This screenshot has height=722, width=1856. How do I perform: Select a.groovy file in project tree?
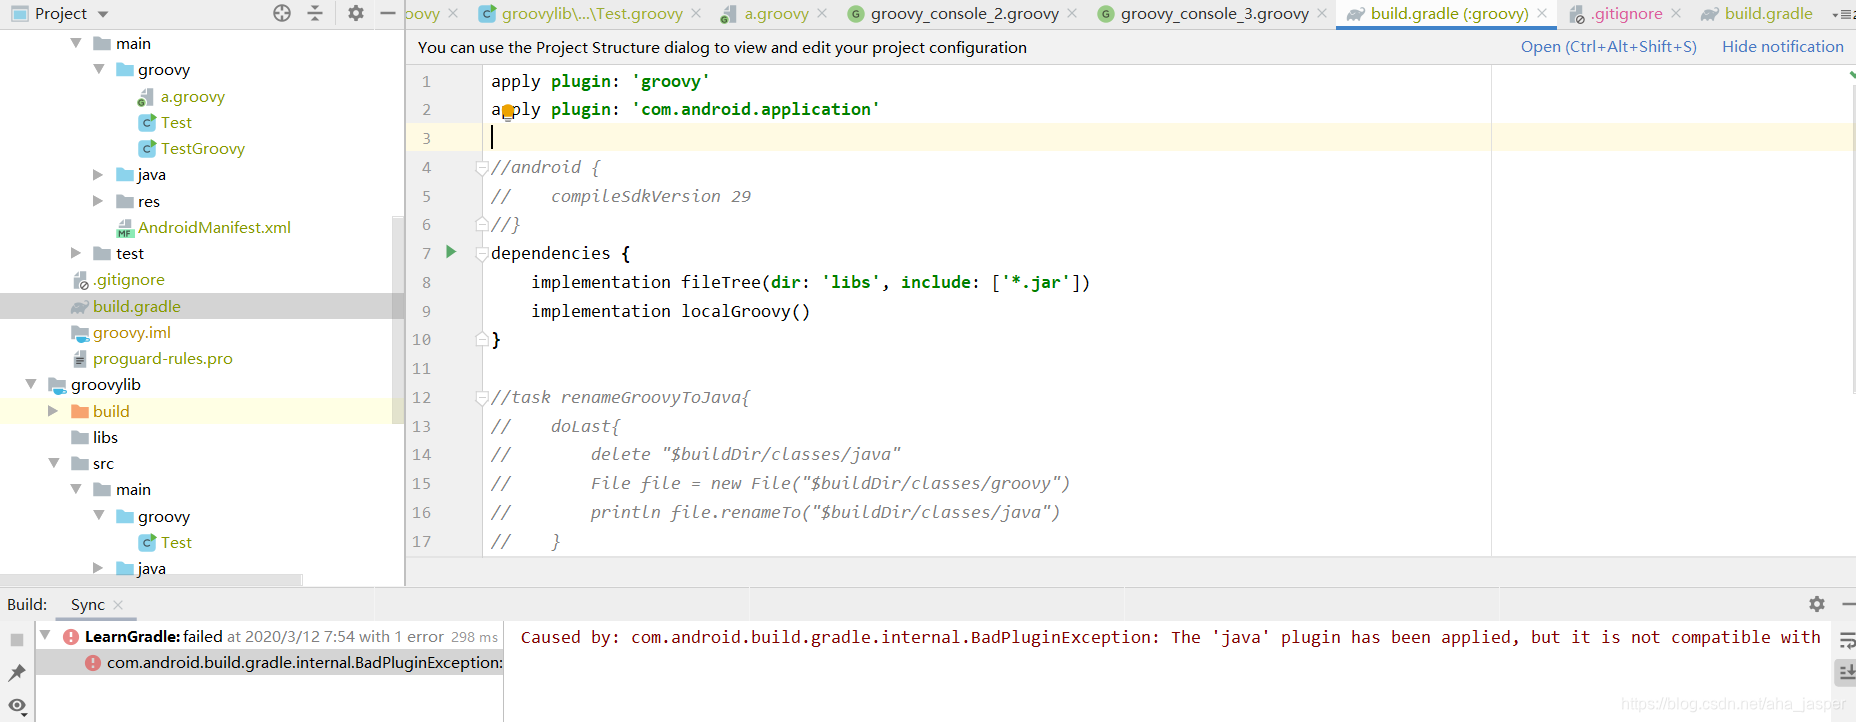[192, 96]
